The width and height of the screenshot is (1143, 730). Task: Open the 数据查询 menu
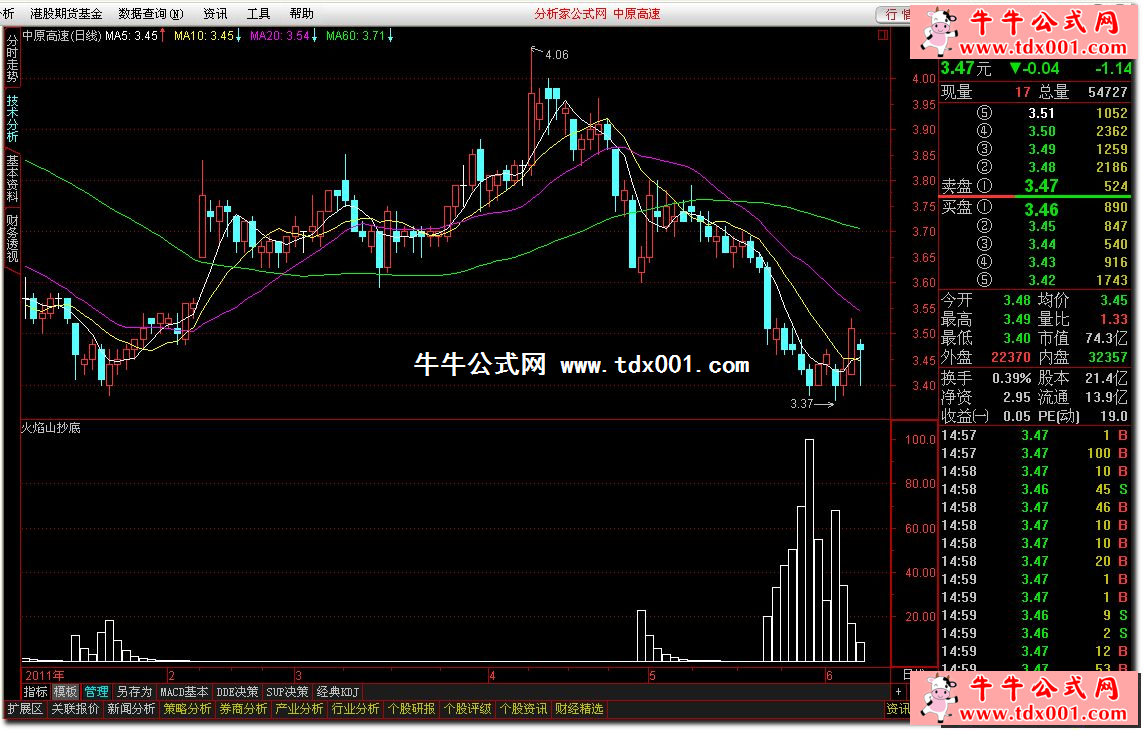(x=150, y=14)
